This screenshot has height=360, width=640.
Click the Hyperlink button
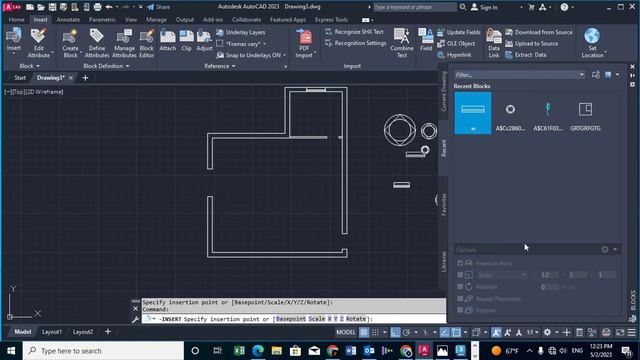pyautogui.click(x=454, y=55)
